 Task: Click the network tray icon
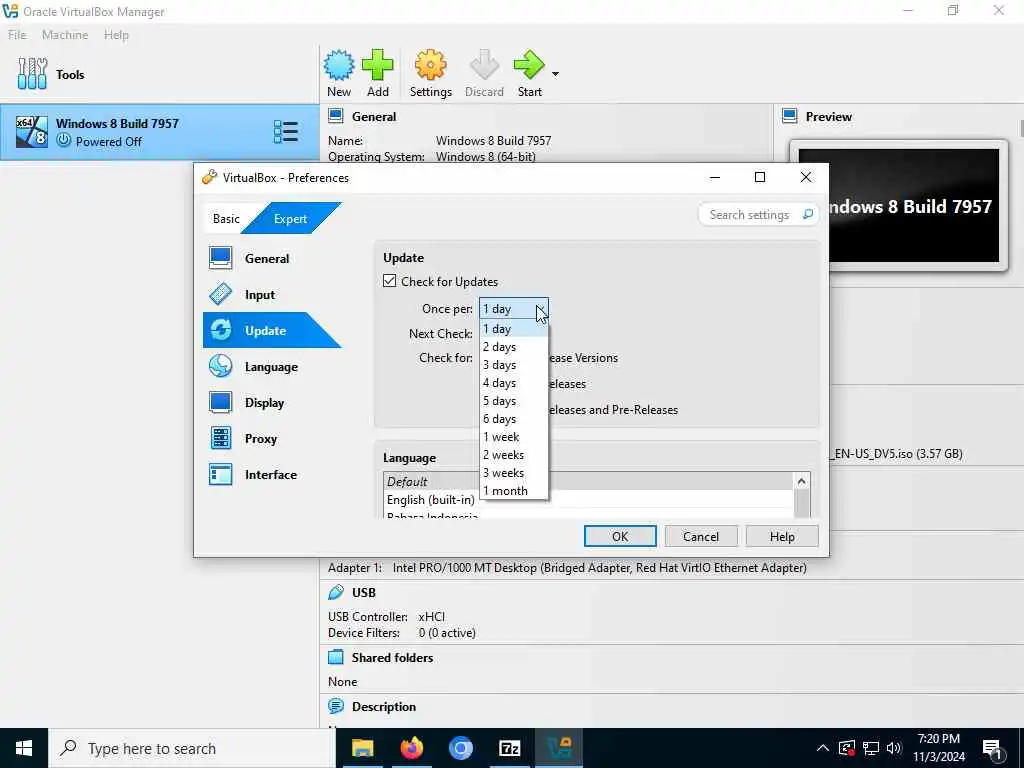coord(871,748)
